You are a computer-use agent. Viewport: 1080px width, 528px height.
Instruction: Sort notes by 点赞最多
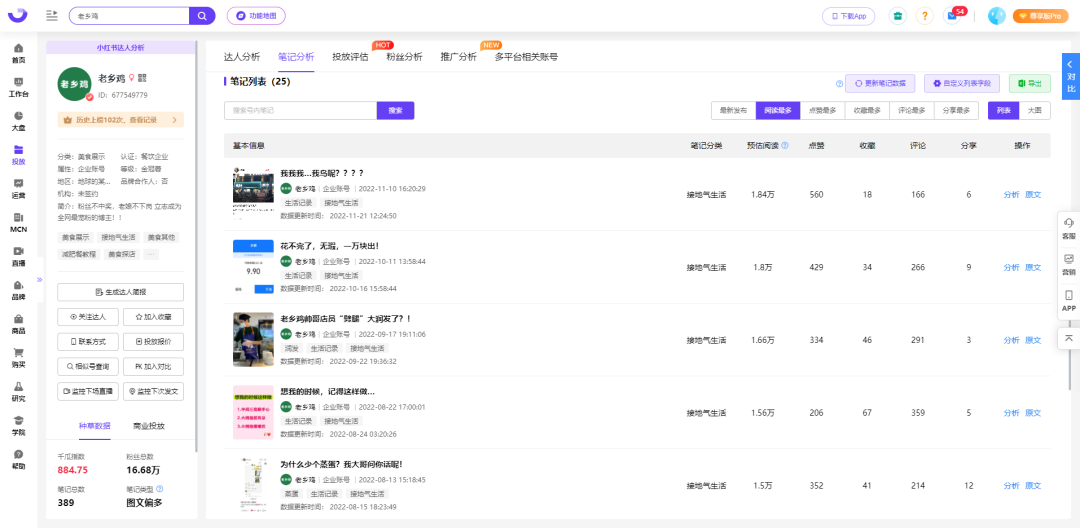[x=822, y=110]
